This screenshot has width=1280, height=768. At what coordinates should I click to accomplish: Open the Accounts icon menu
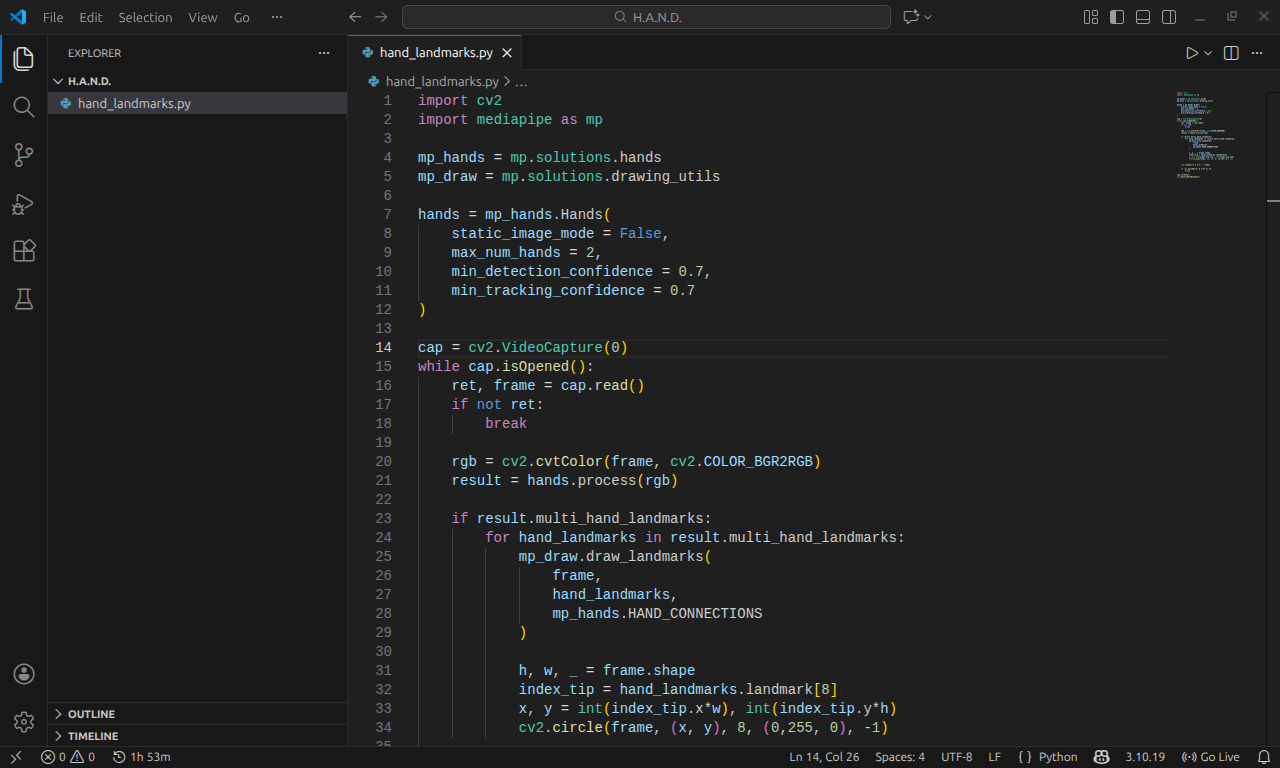coord(24,674)
